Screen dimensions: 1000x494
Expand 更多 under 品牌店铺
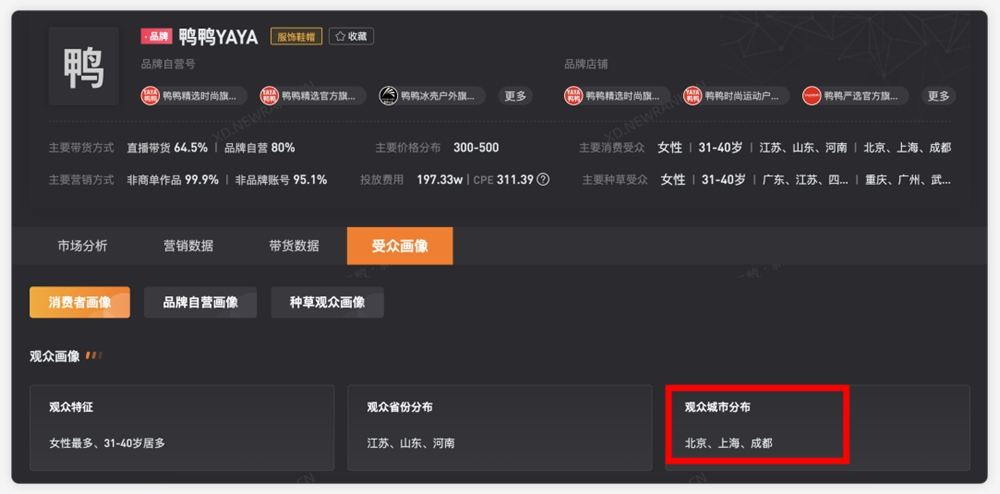pyautogui.click(x=939, y=96)
